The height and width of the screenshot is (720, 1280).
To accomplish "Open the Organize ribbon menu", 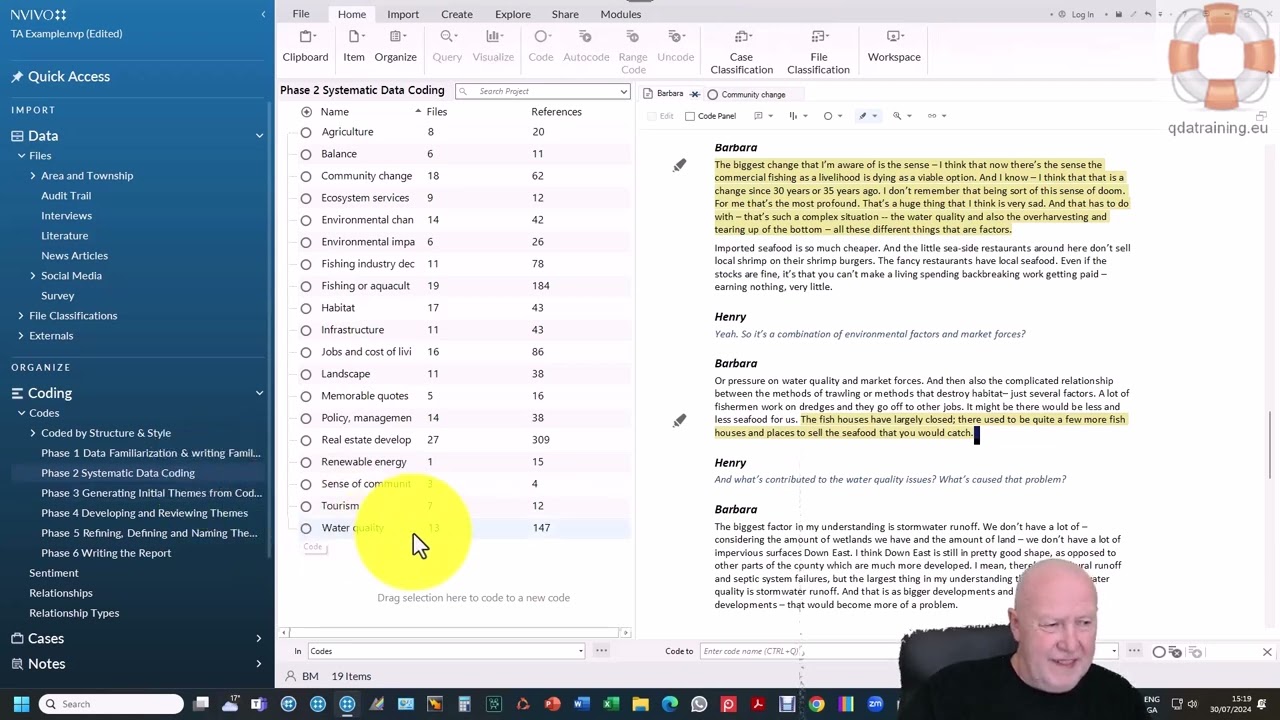I will tap(396, 47).
